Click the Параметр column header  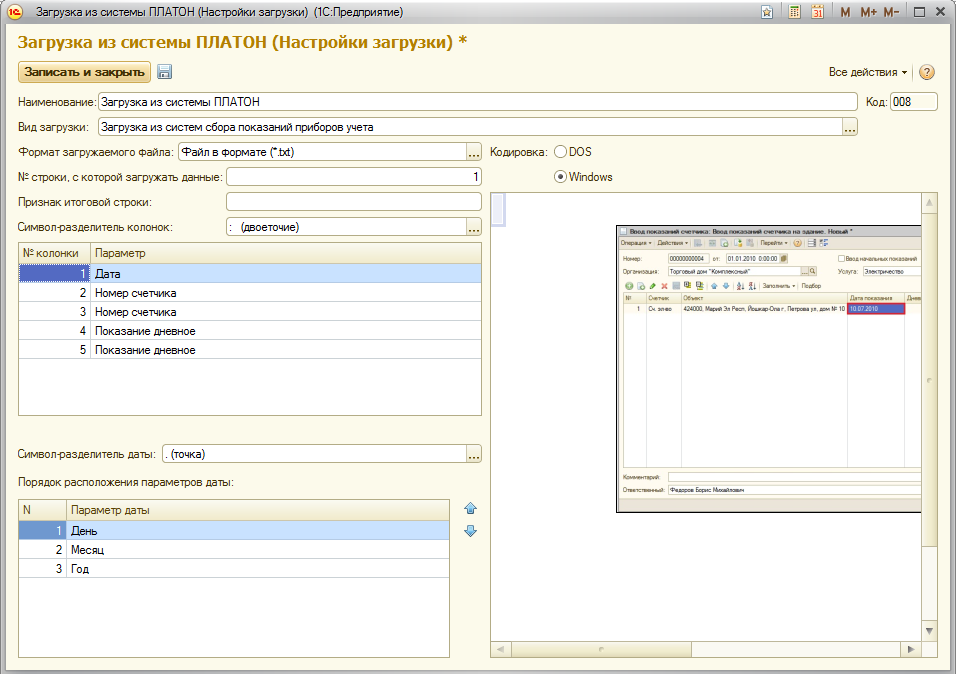point(286,253)
